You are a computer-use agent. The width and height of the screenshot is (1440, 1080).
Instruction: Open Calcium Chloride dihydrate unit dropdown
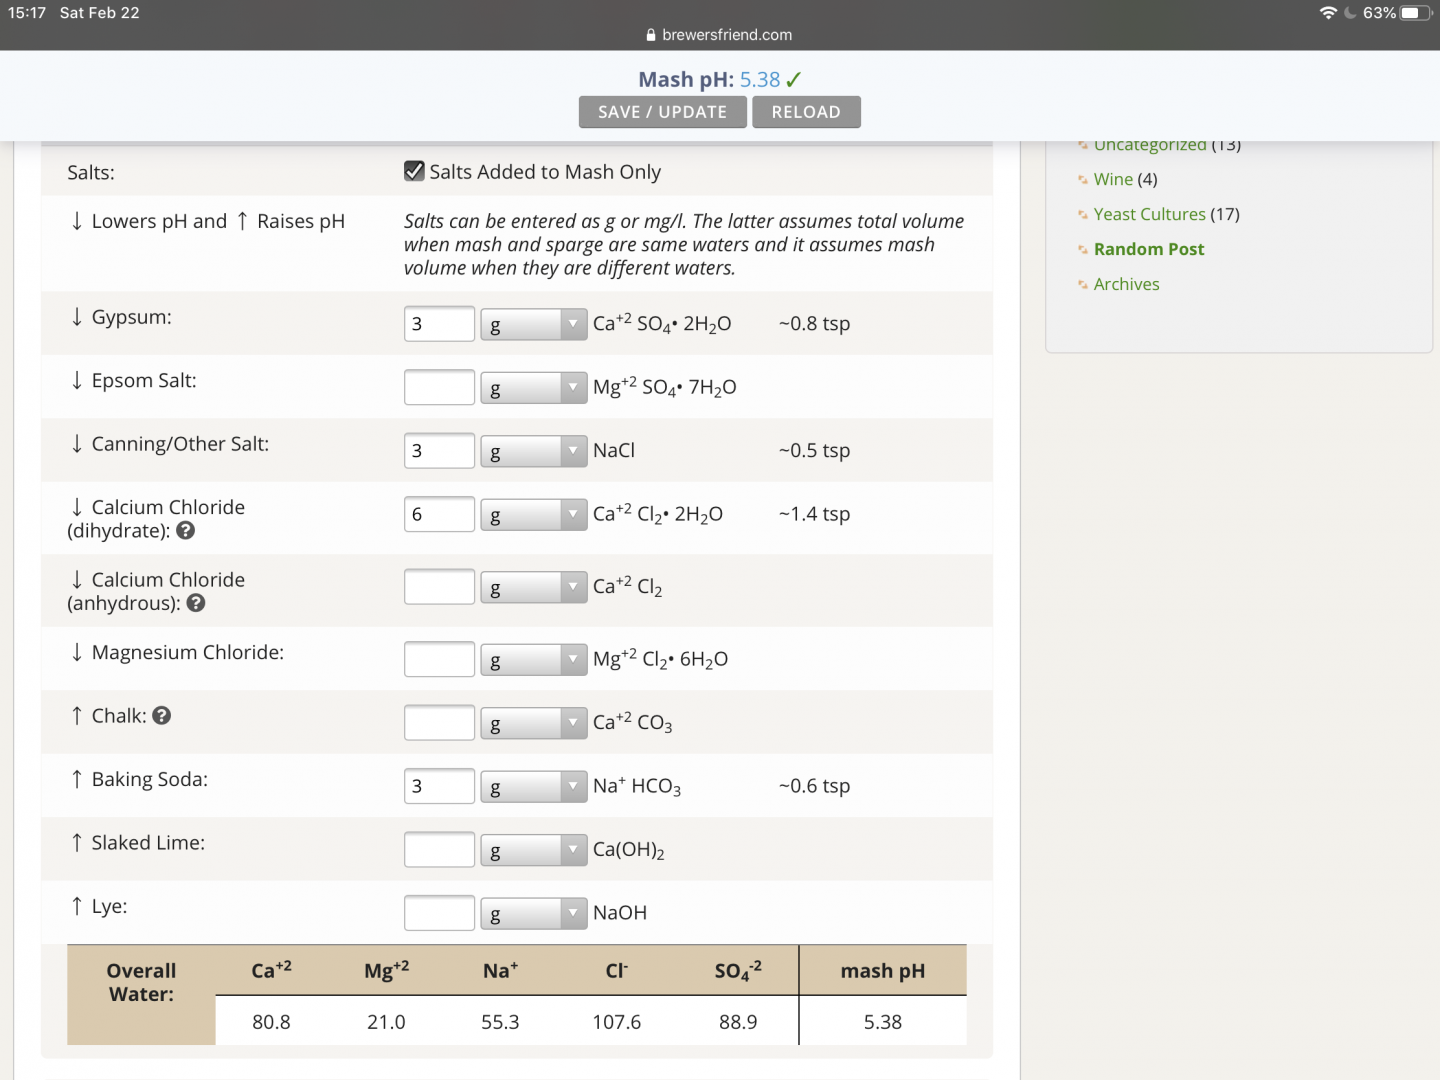534,515
